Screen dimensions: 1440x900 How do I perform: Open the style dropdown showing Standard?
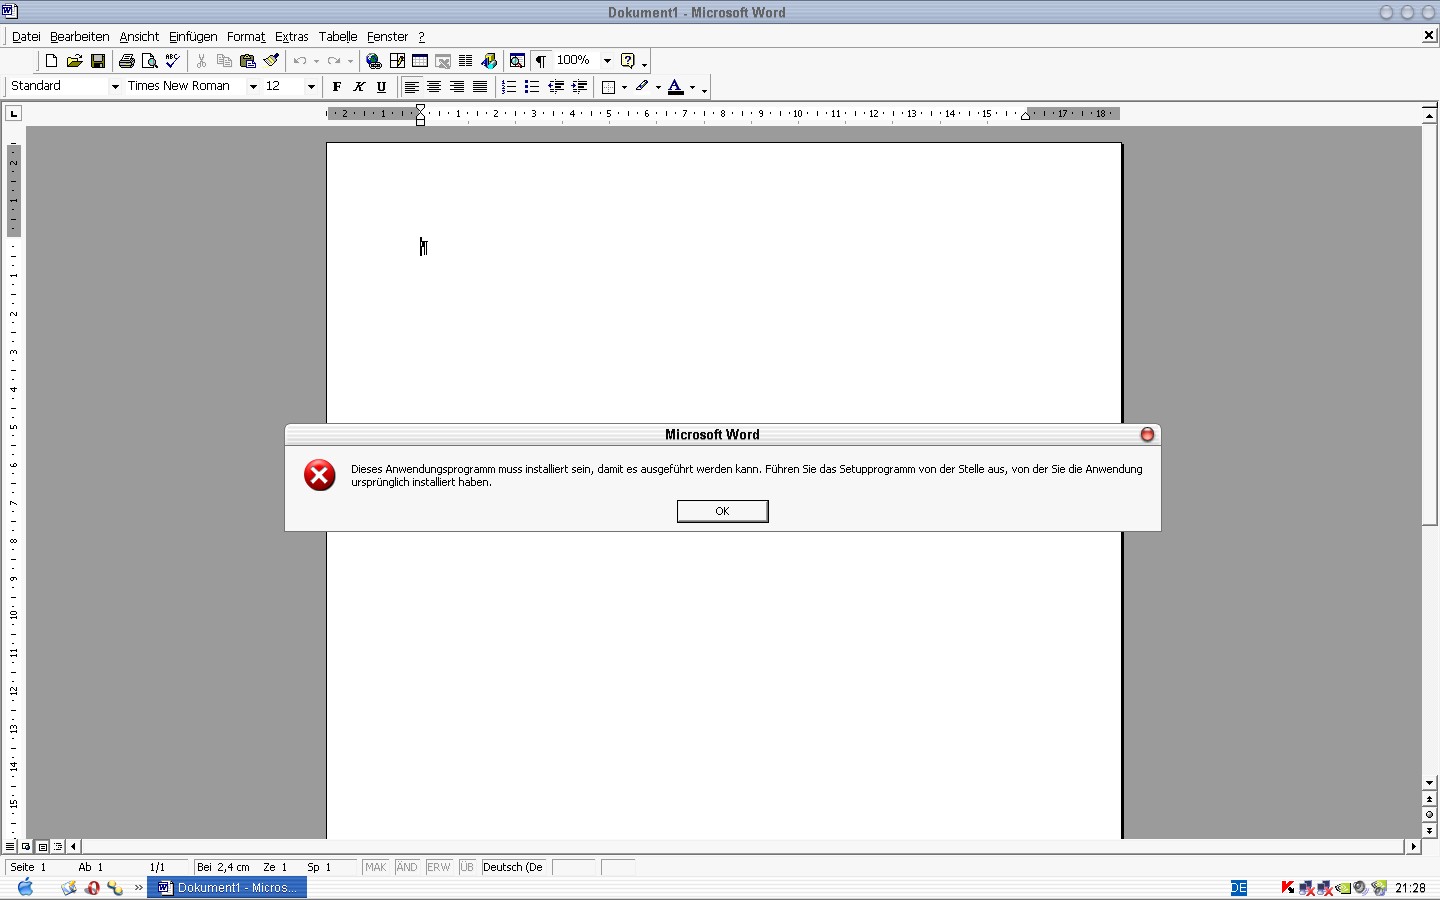point(115,87)
